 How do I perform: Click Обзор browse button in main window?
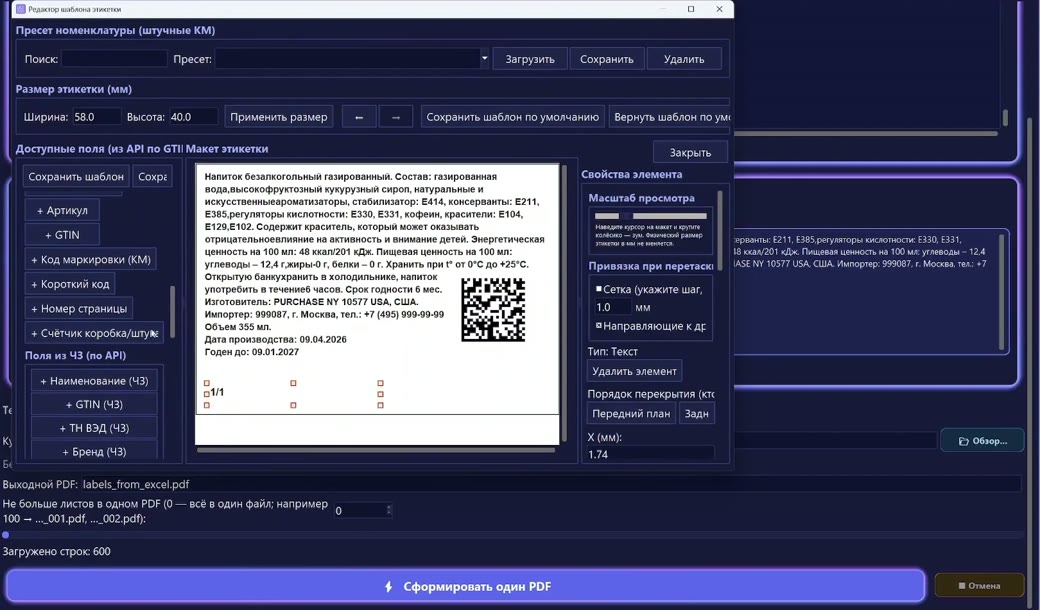[982, 441]
